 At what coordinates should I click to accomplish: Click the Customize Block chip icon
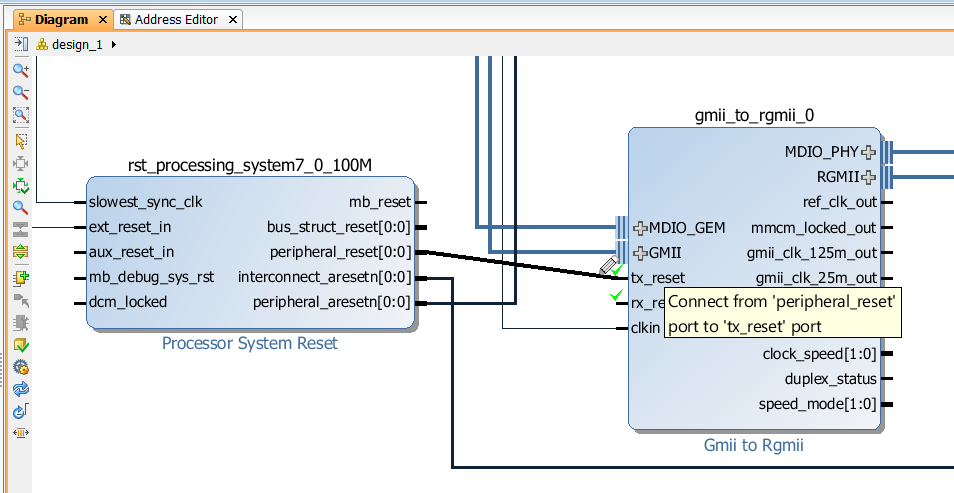(21, 323)
